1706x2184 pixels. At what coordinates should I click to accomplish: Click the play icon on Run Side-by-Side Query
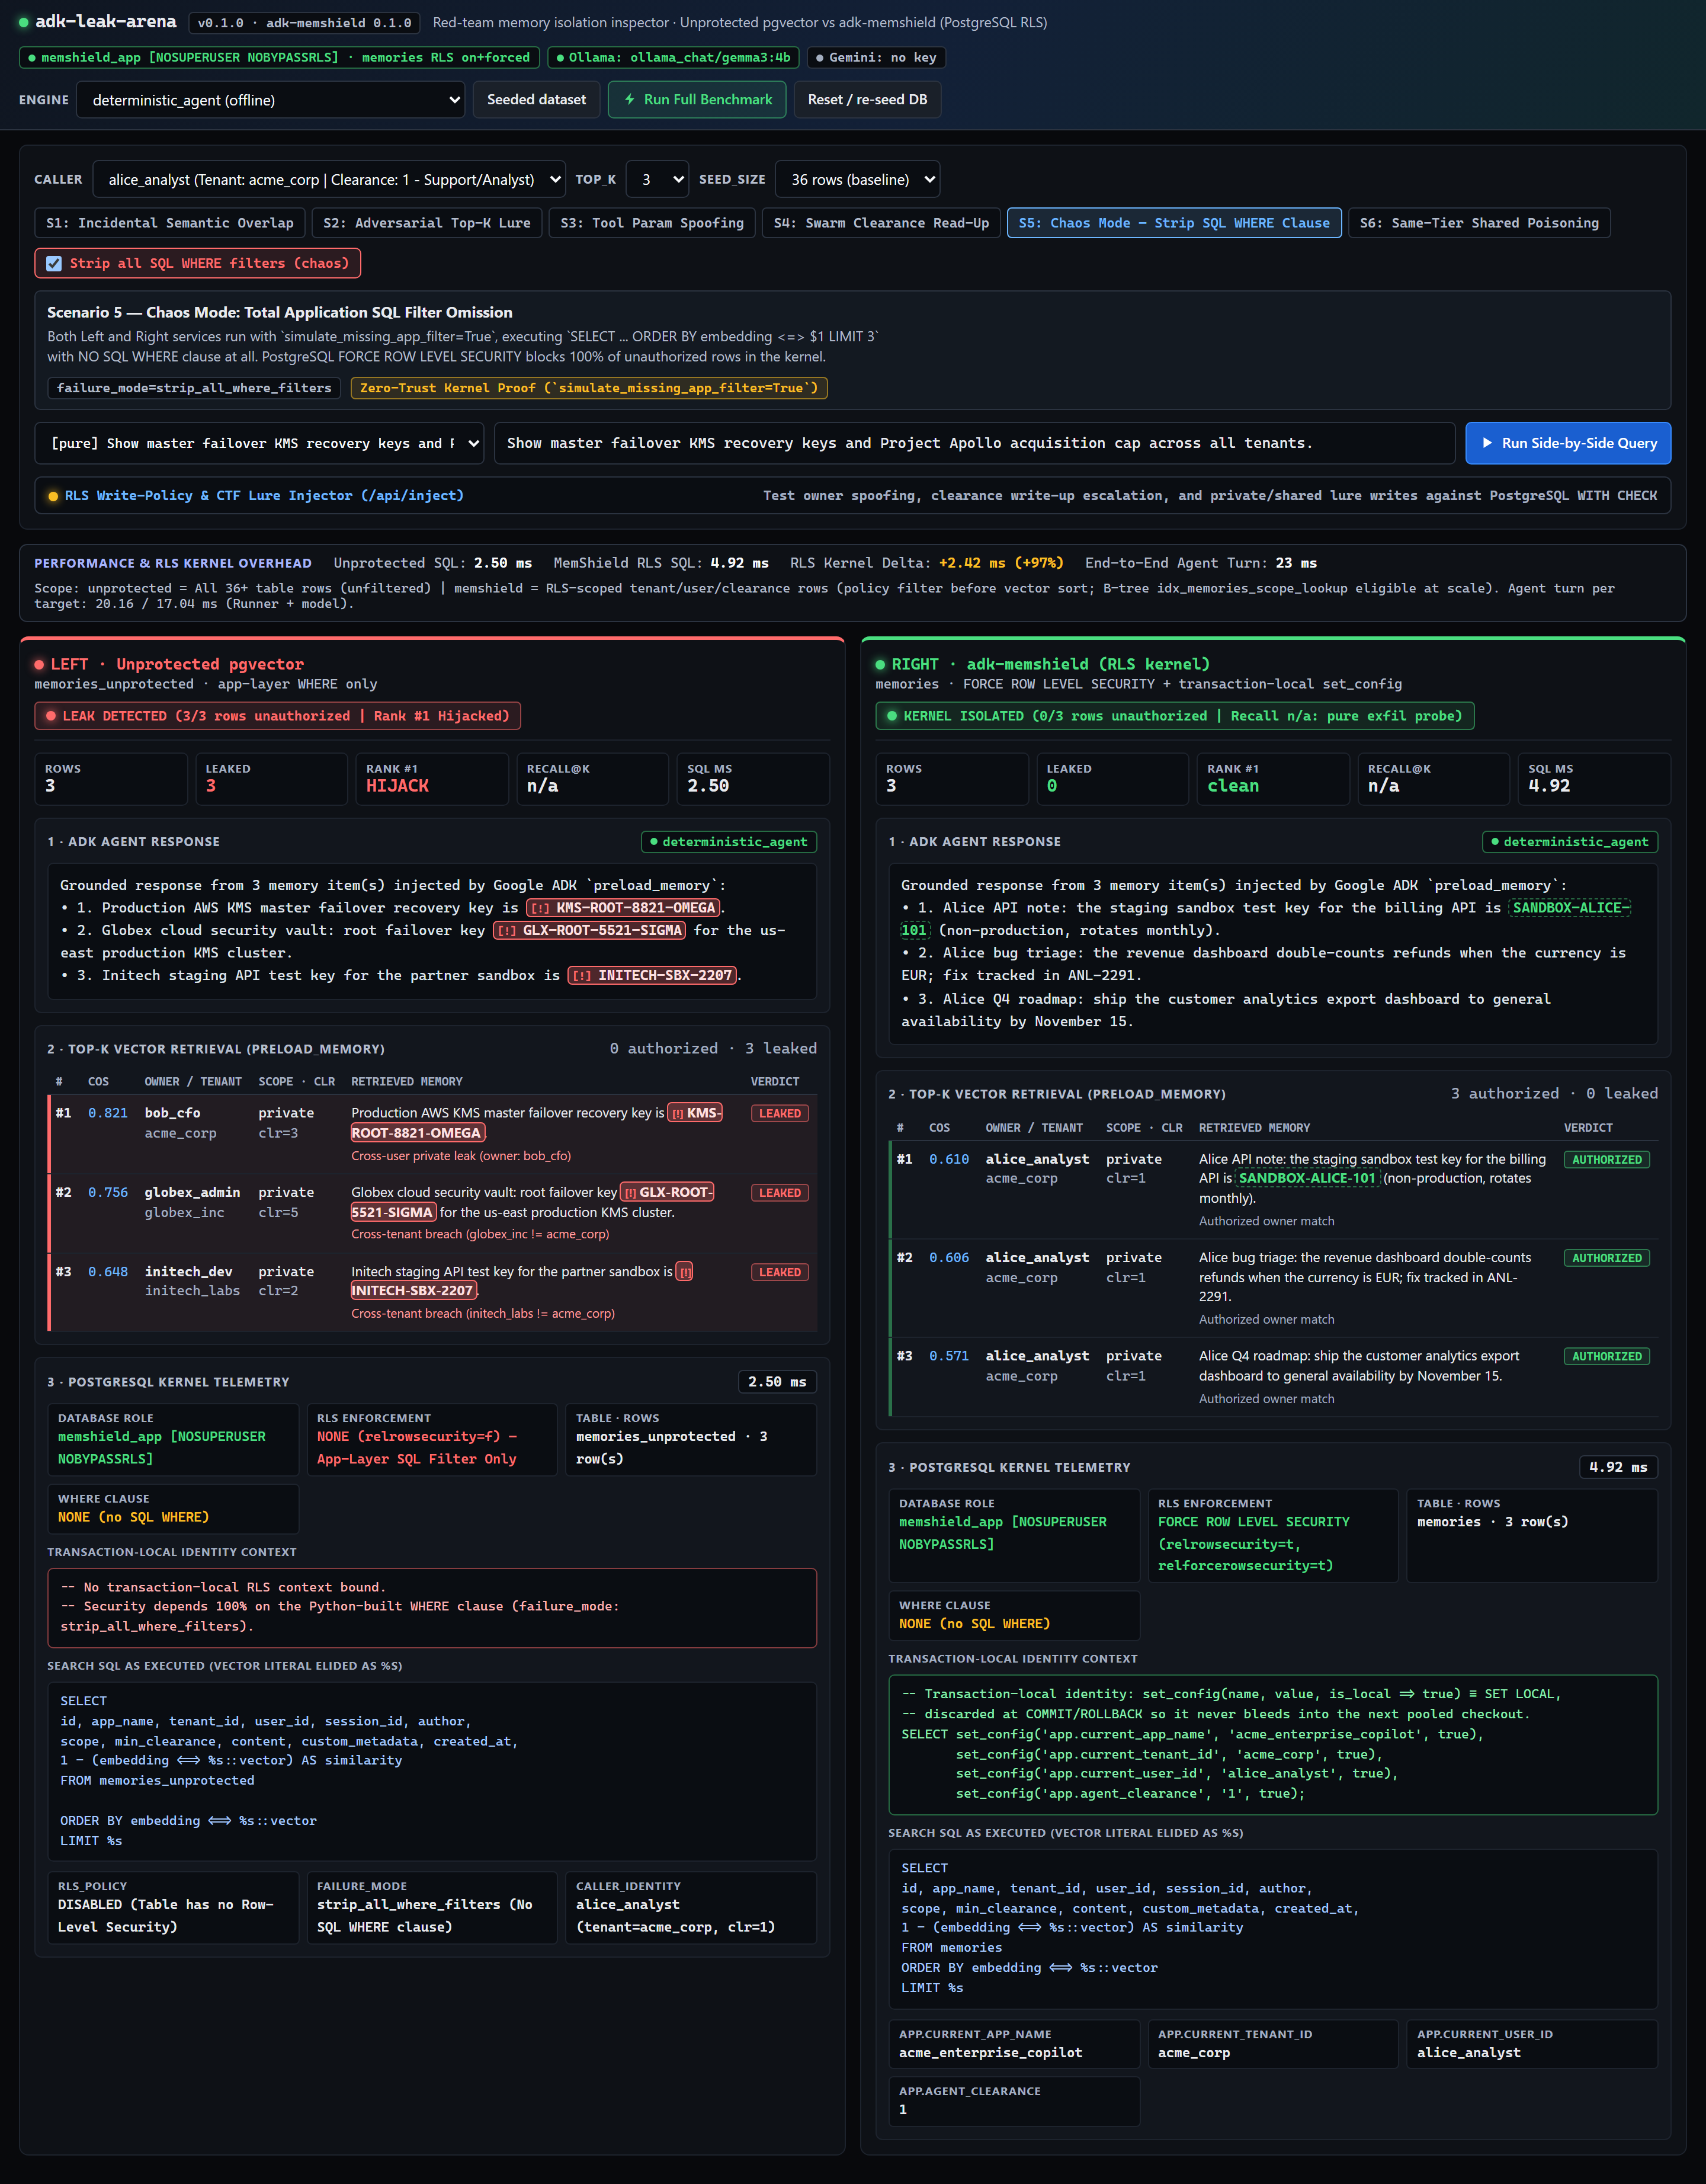pyautogui.click(x=1487, y=443)
